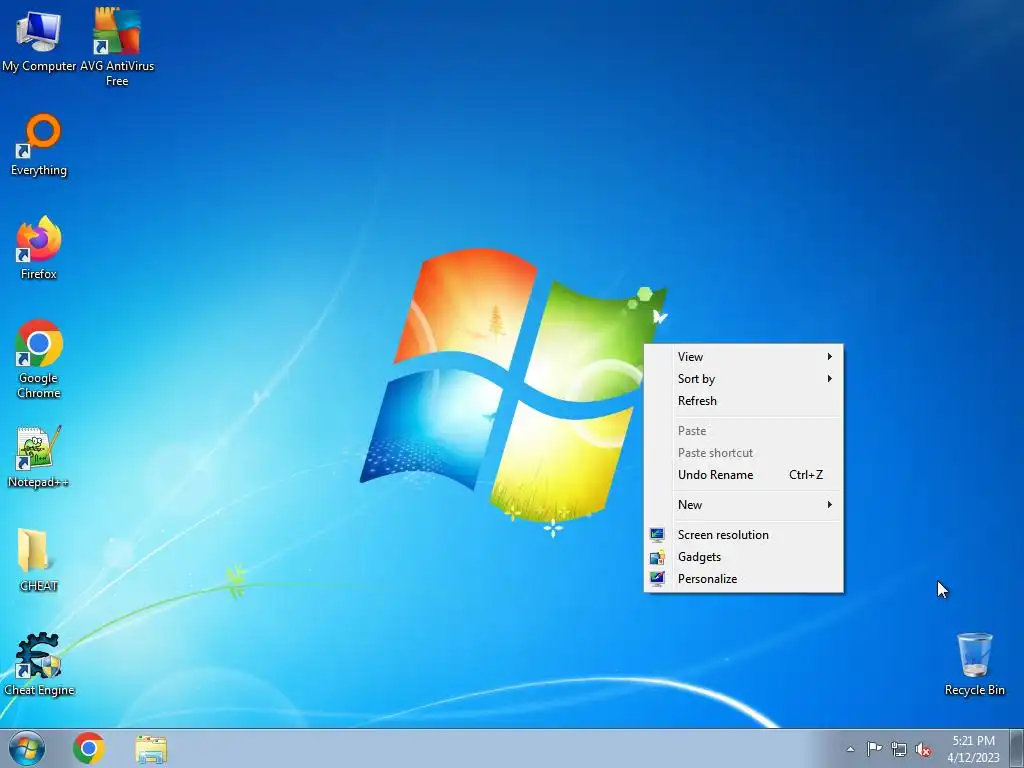Select the Google Chrome desktop shortcut
1024x768 pixels.
coord(39,359)
